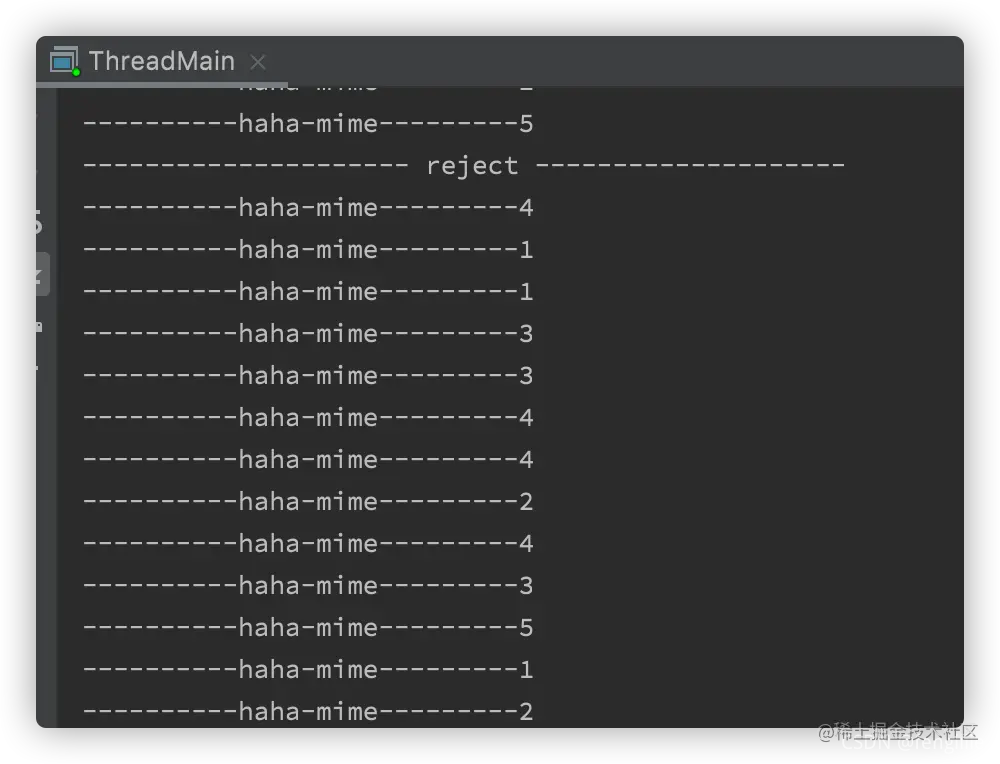Toggle soft-wrap icon in console sidebar
1000x764 pixels.
(38, 222)
